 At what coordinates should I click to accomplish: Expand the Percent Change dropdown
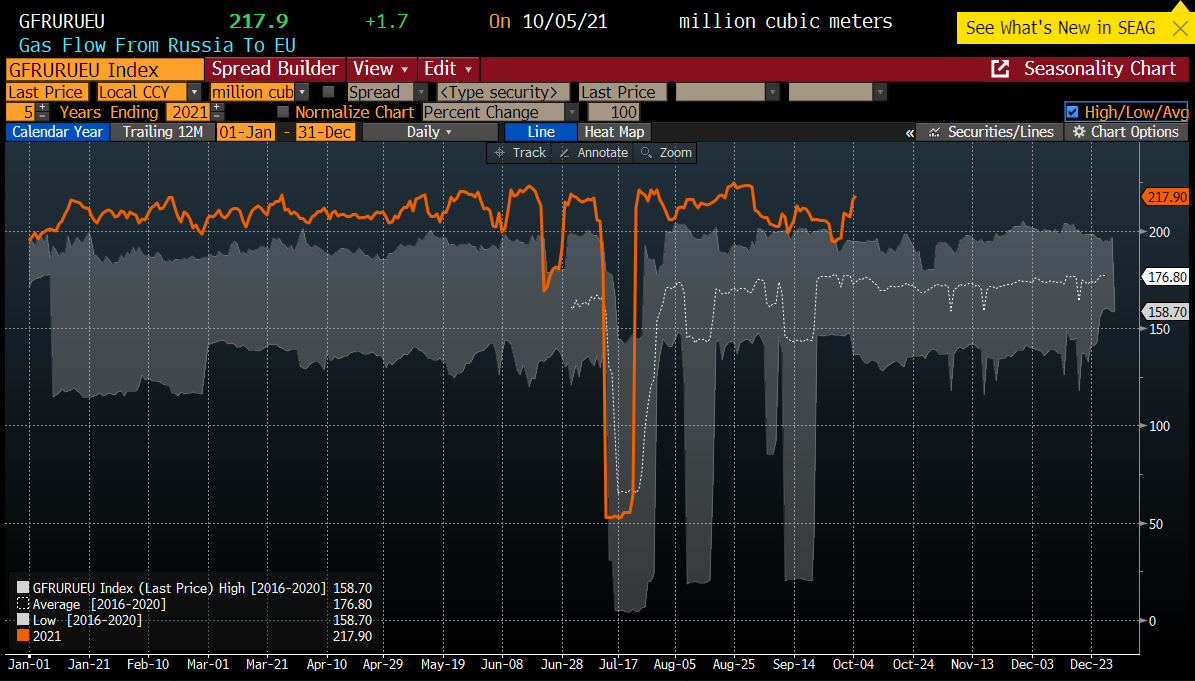pyautogui.click(x=571, y=112)
